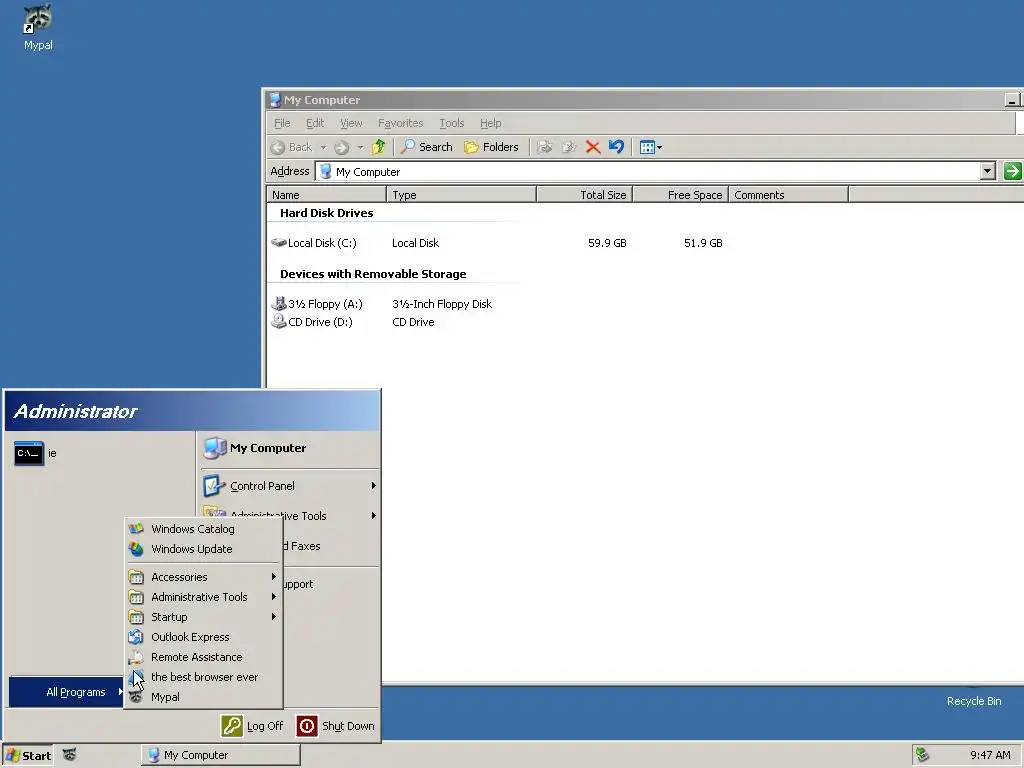Sort by the Total Size column header

(584, 195)
